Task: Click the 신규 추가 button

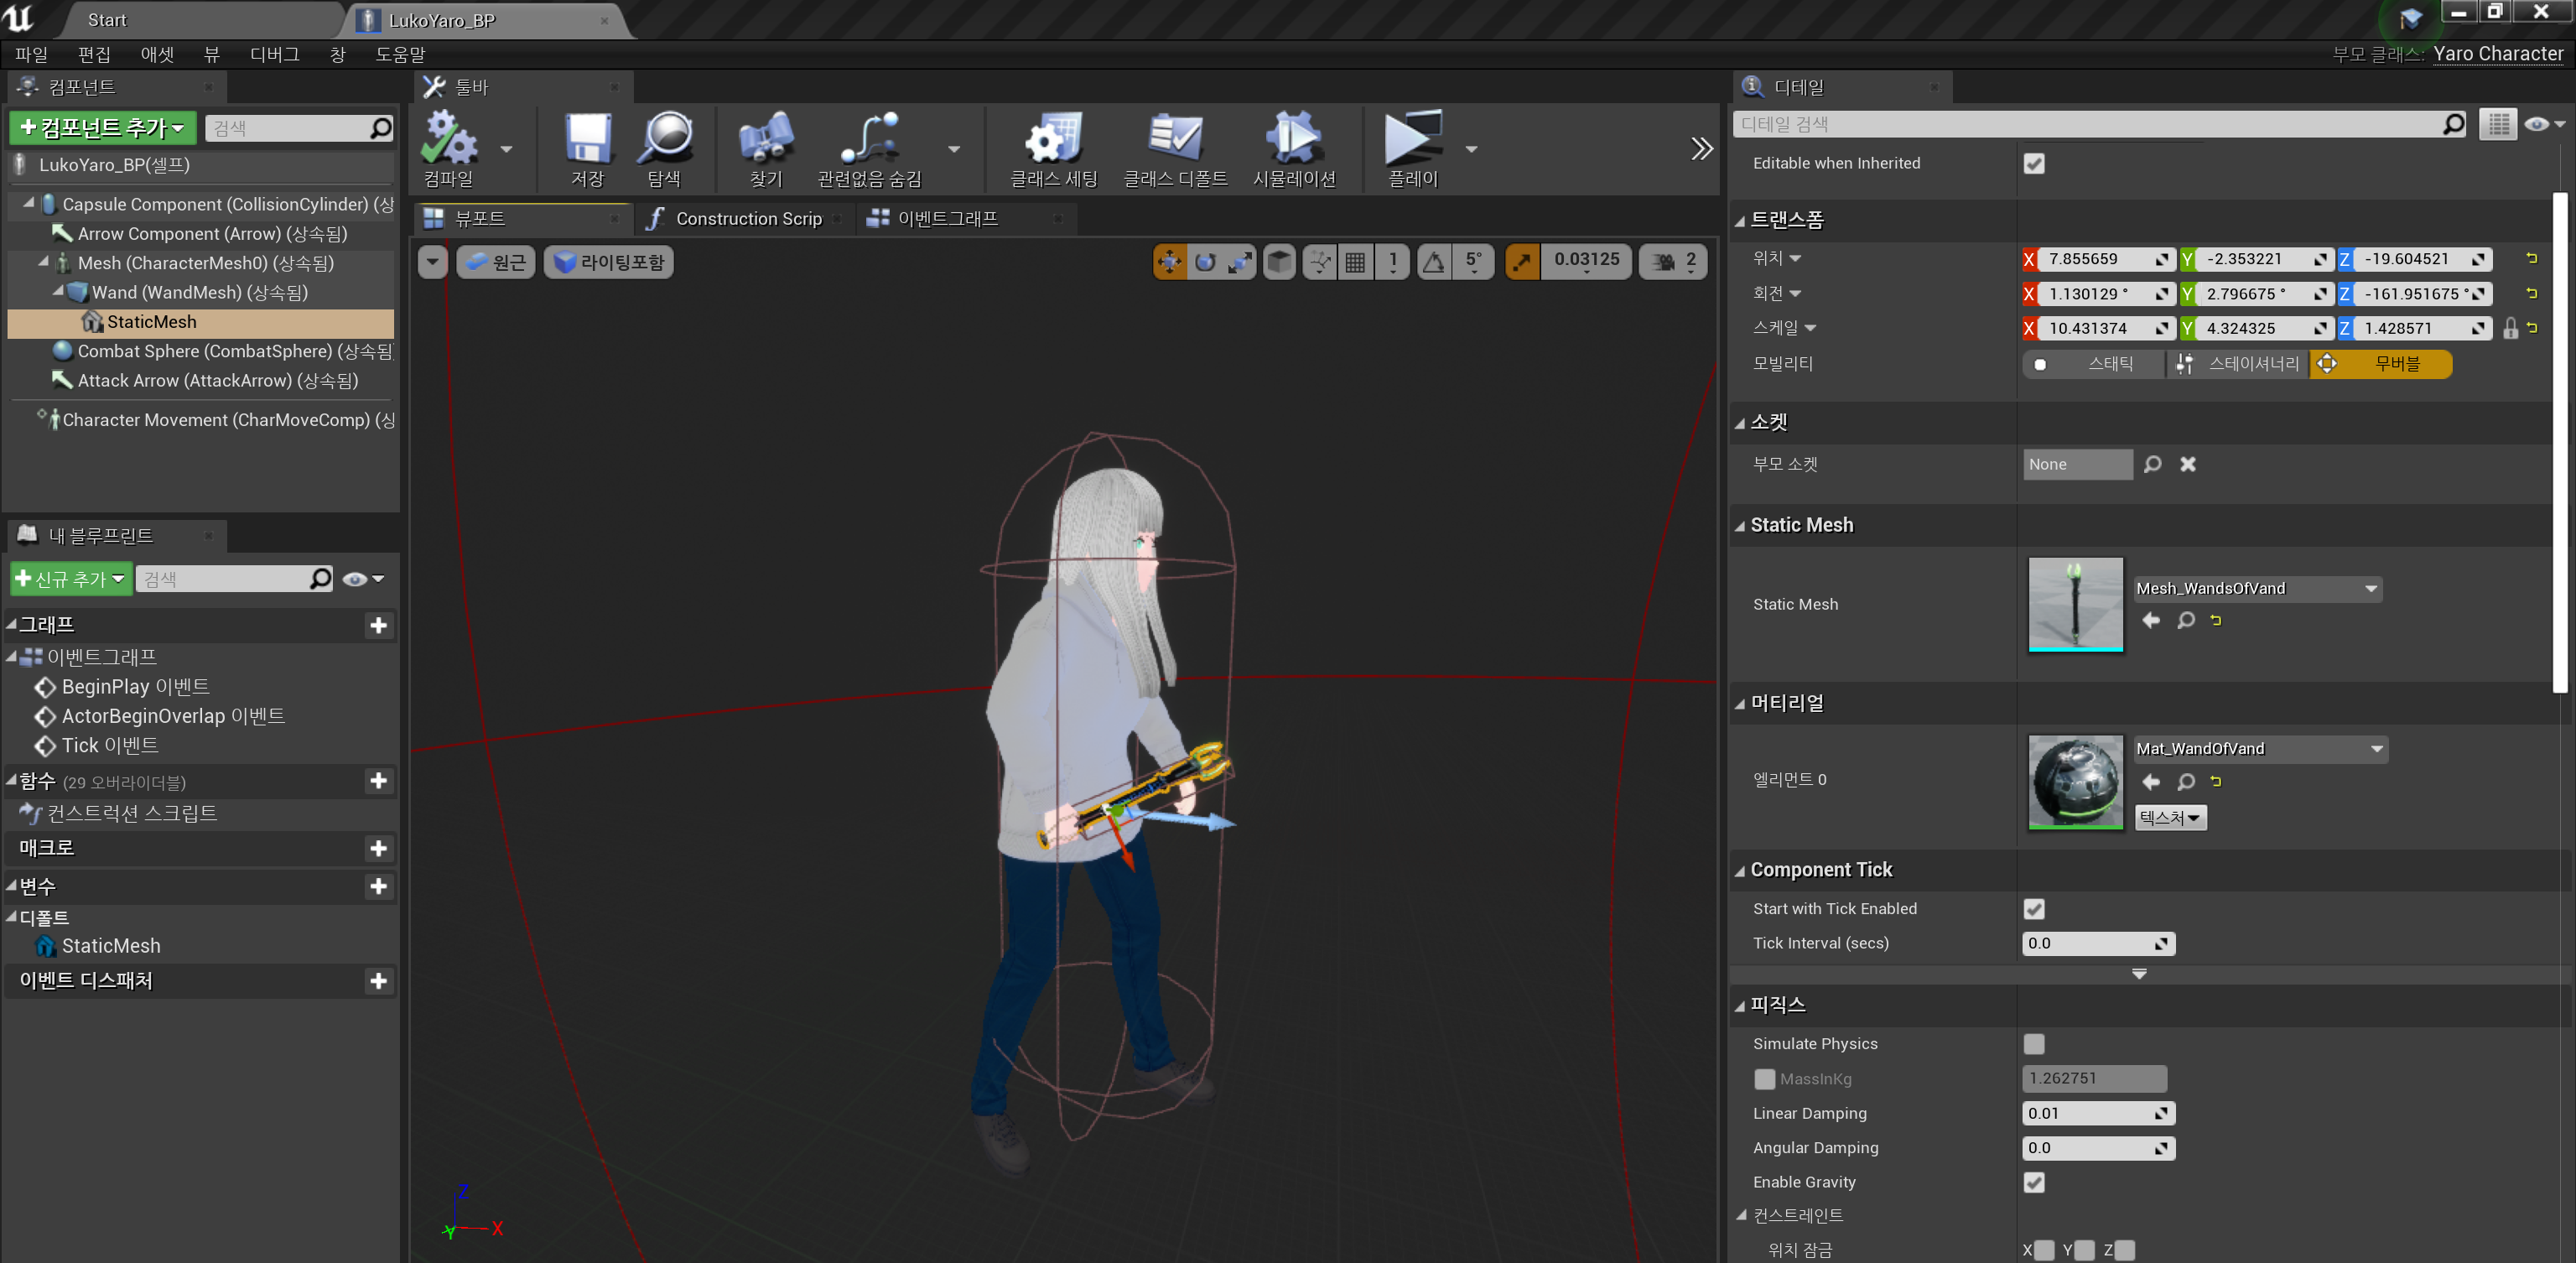Action: [70, 578]
